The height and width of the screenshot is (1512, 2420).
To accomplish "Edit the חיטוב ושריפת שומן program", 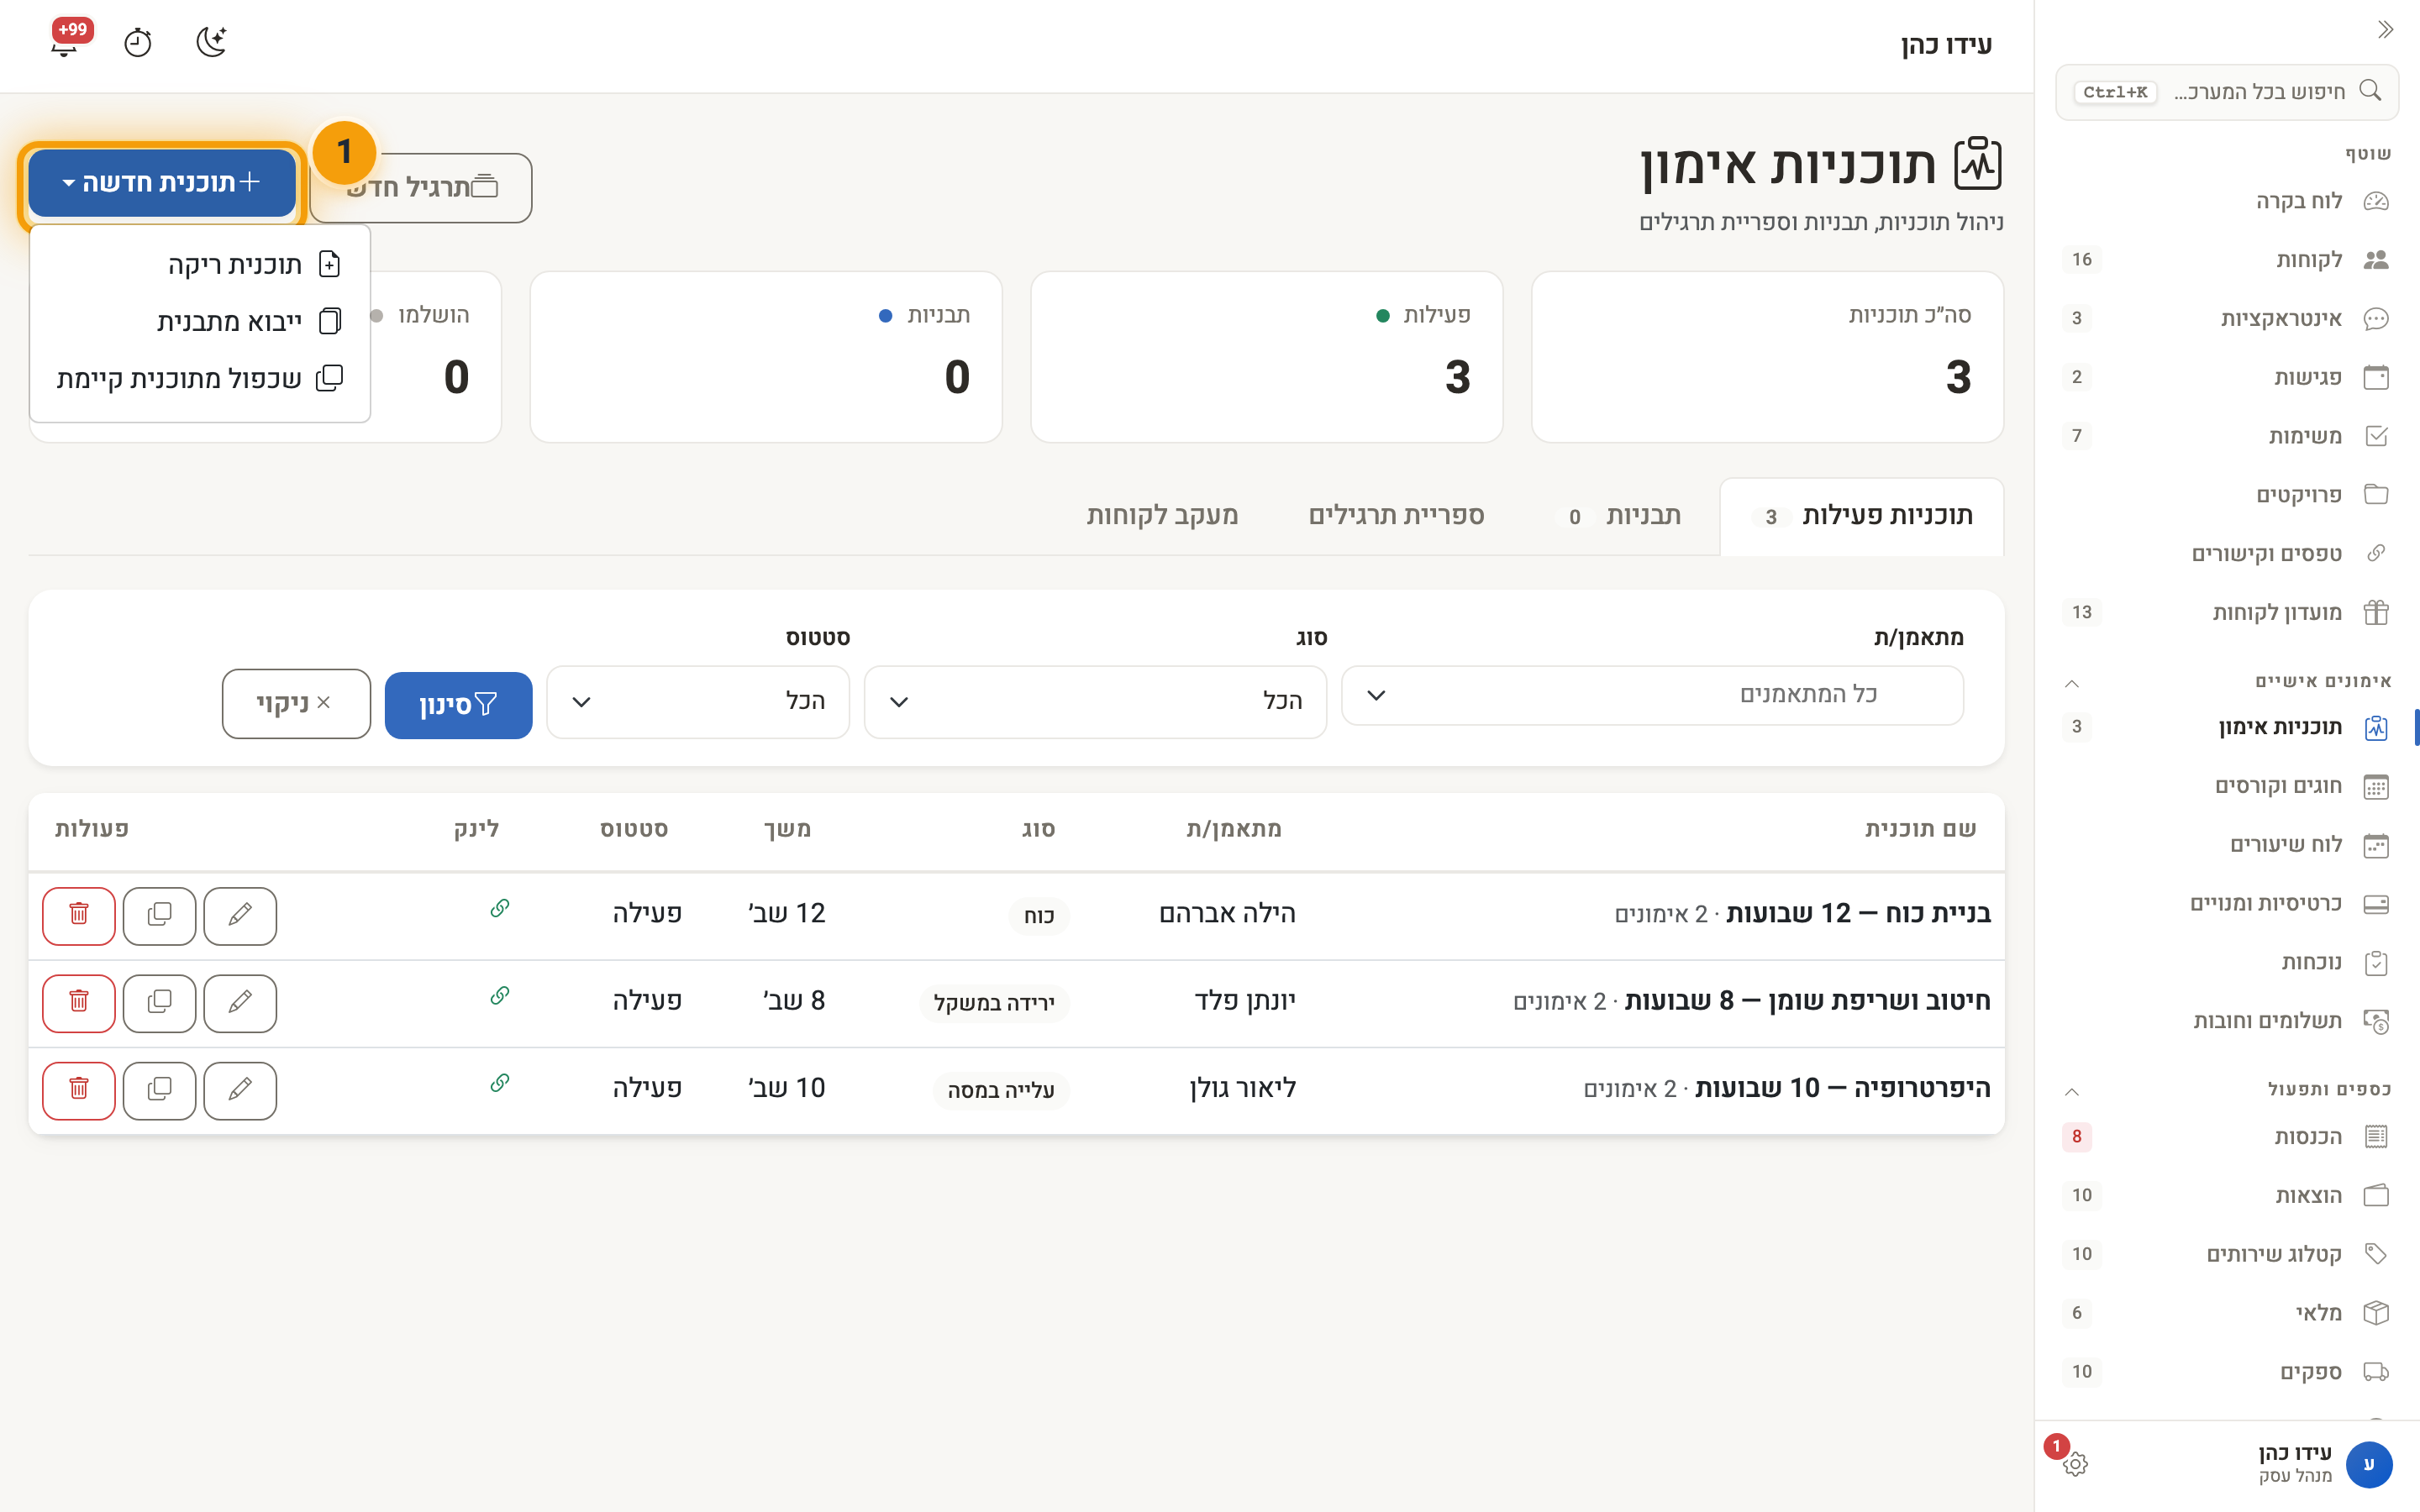I will (x=240, y=1003).
